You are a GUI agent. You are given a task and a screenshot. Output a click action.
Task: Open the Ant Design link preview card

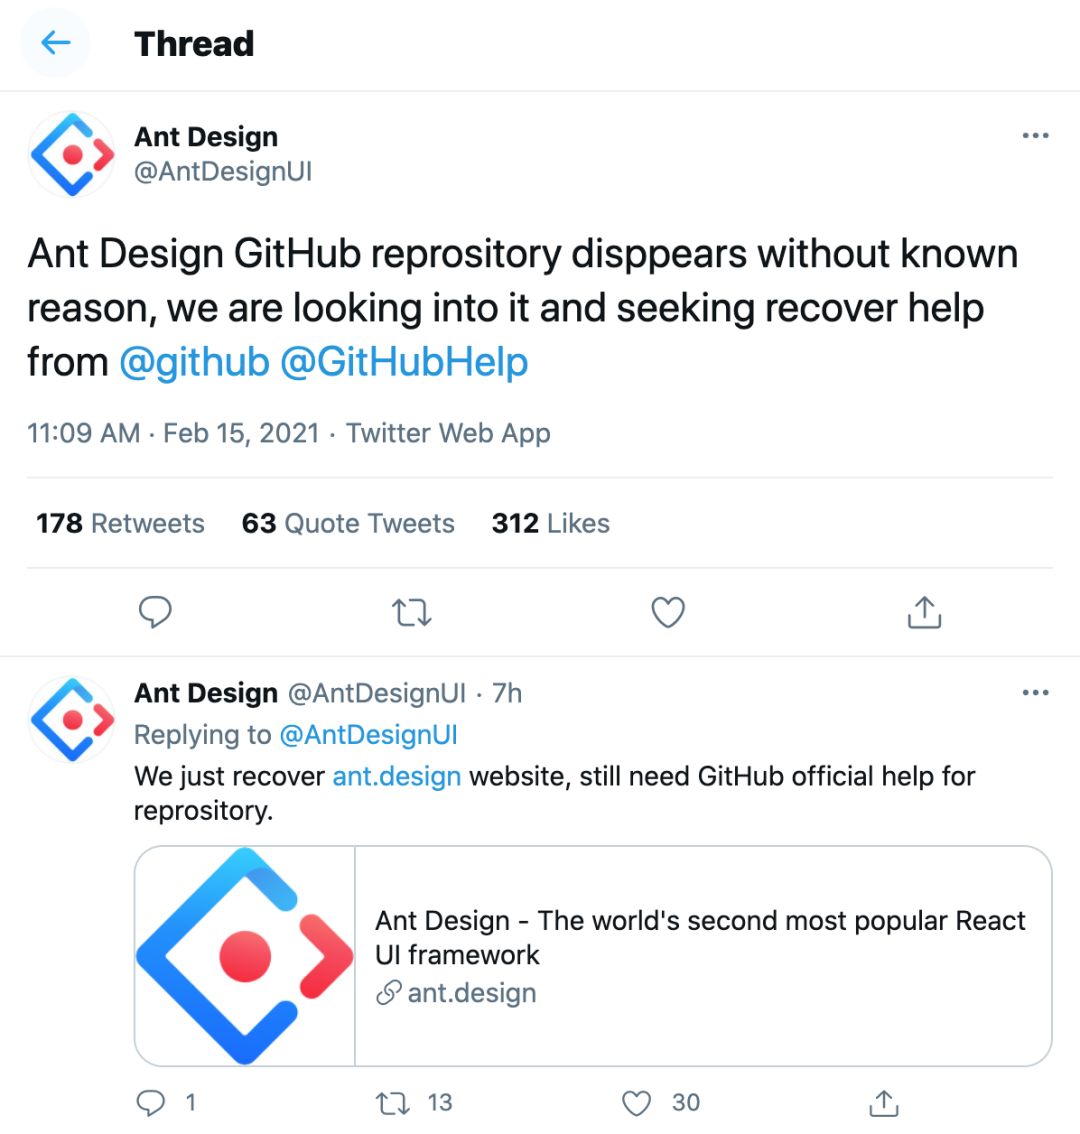pos(593,956)
